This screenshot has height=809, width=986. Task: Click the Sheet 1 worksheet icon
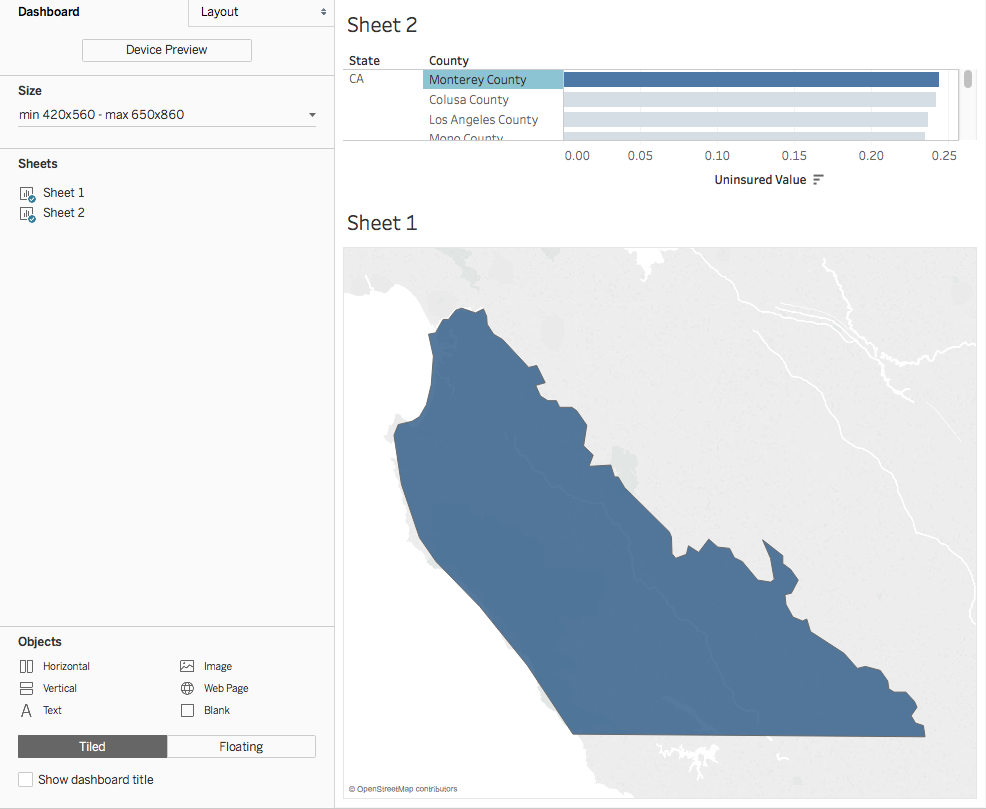coord(27,193)
